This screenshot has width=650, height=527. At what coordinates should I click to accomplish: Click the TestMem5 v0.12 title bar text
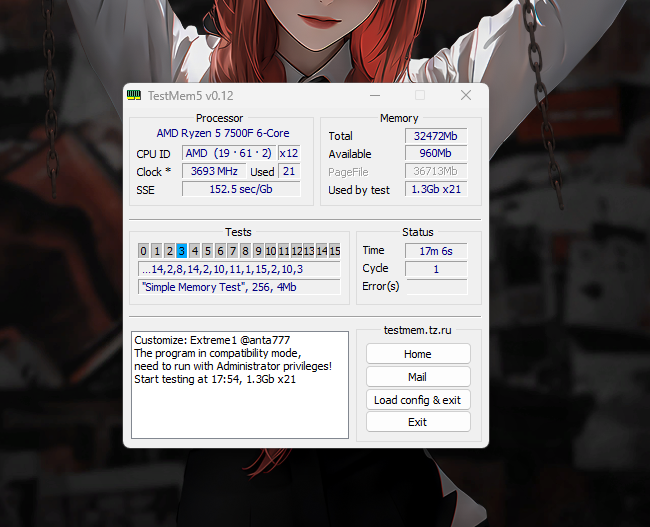point(191,96)
